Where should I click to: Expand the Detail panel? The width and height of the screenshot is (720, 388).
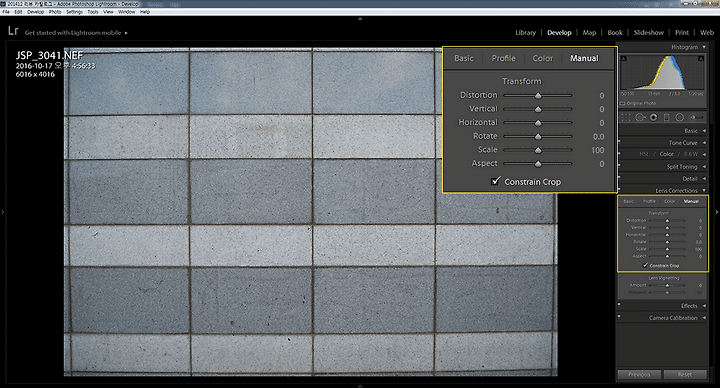704,179
